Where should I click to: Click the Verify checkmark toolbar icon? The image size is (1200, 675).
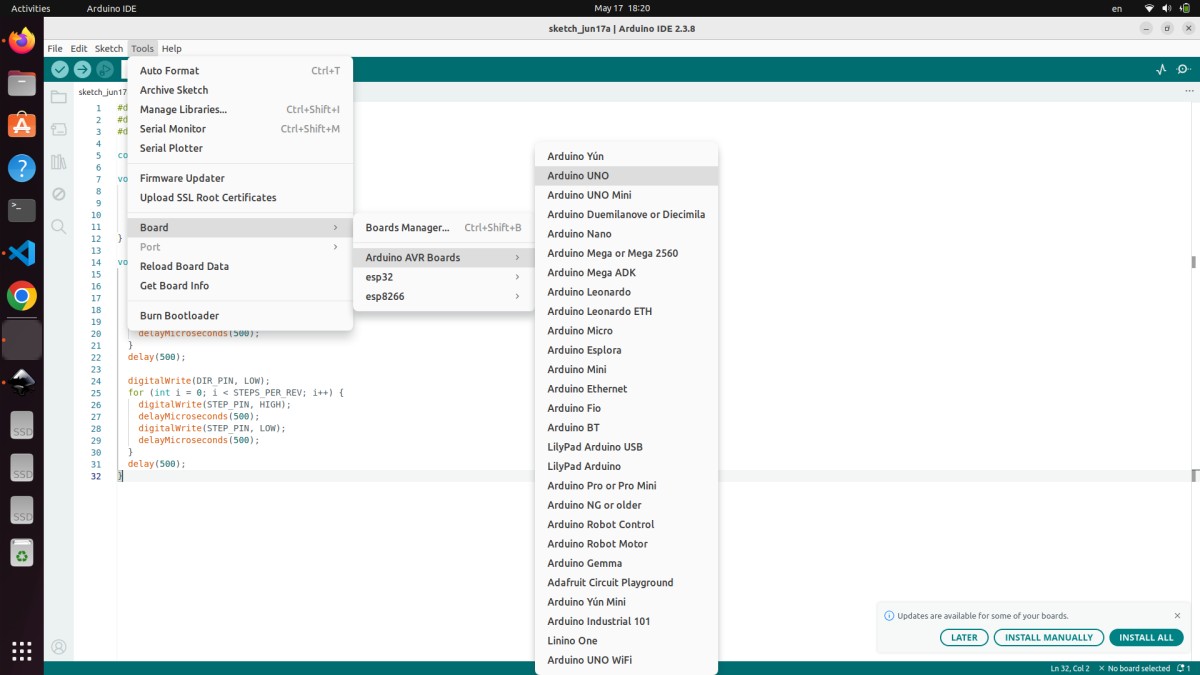[60, 69]
